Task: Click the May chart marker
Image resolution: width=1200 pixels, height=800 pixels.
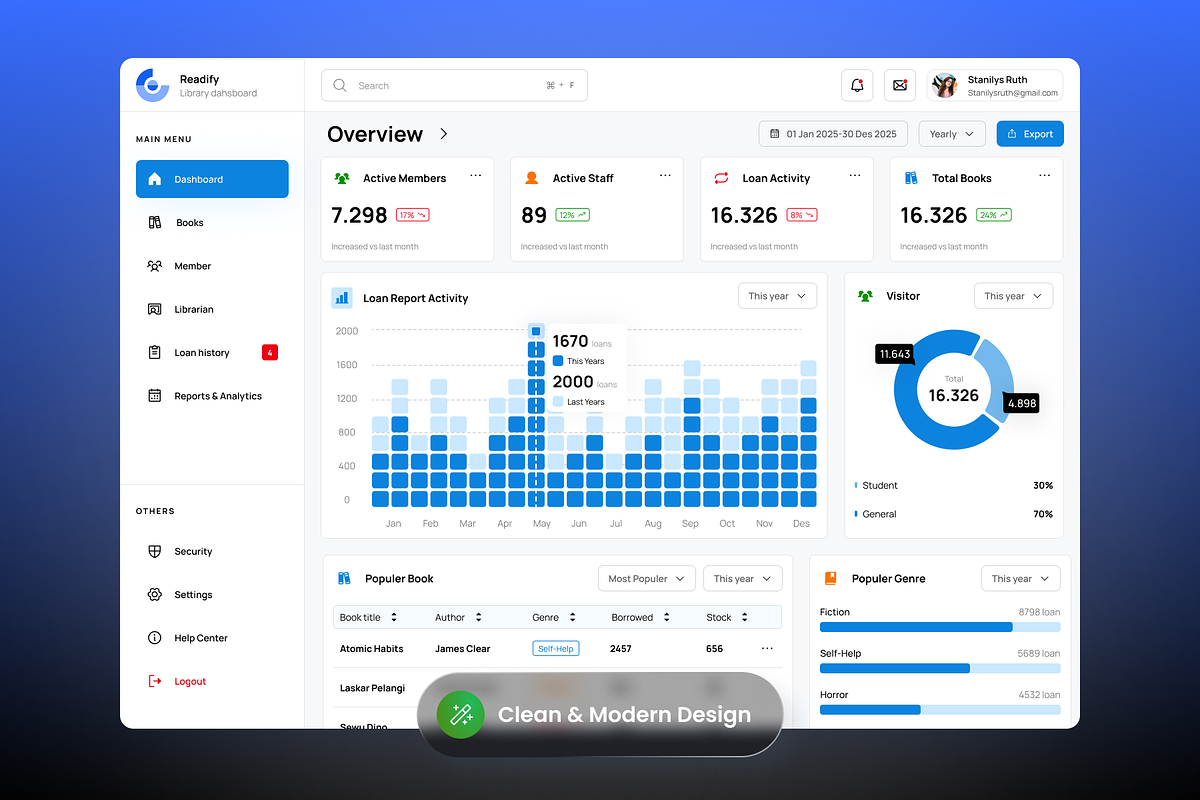Action: (536, 331)
